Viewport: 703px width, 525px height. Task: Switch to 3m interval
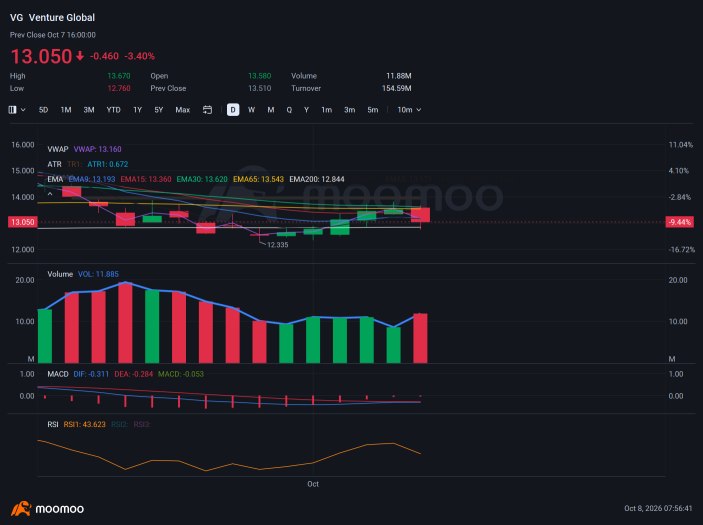coord(349,110)
